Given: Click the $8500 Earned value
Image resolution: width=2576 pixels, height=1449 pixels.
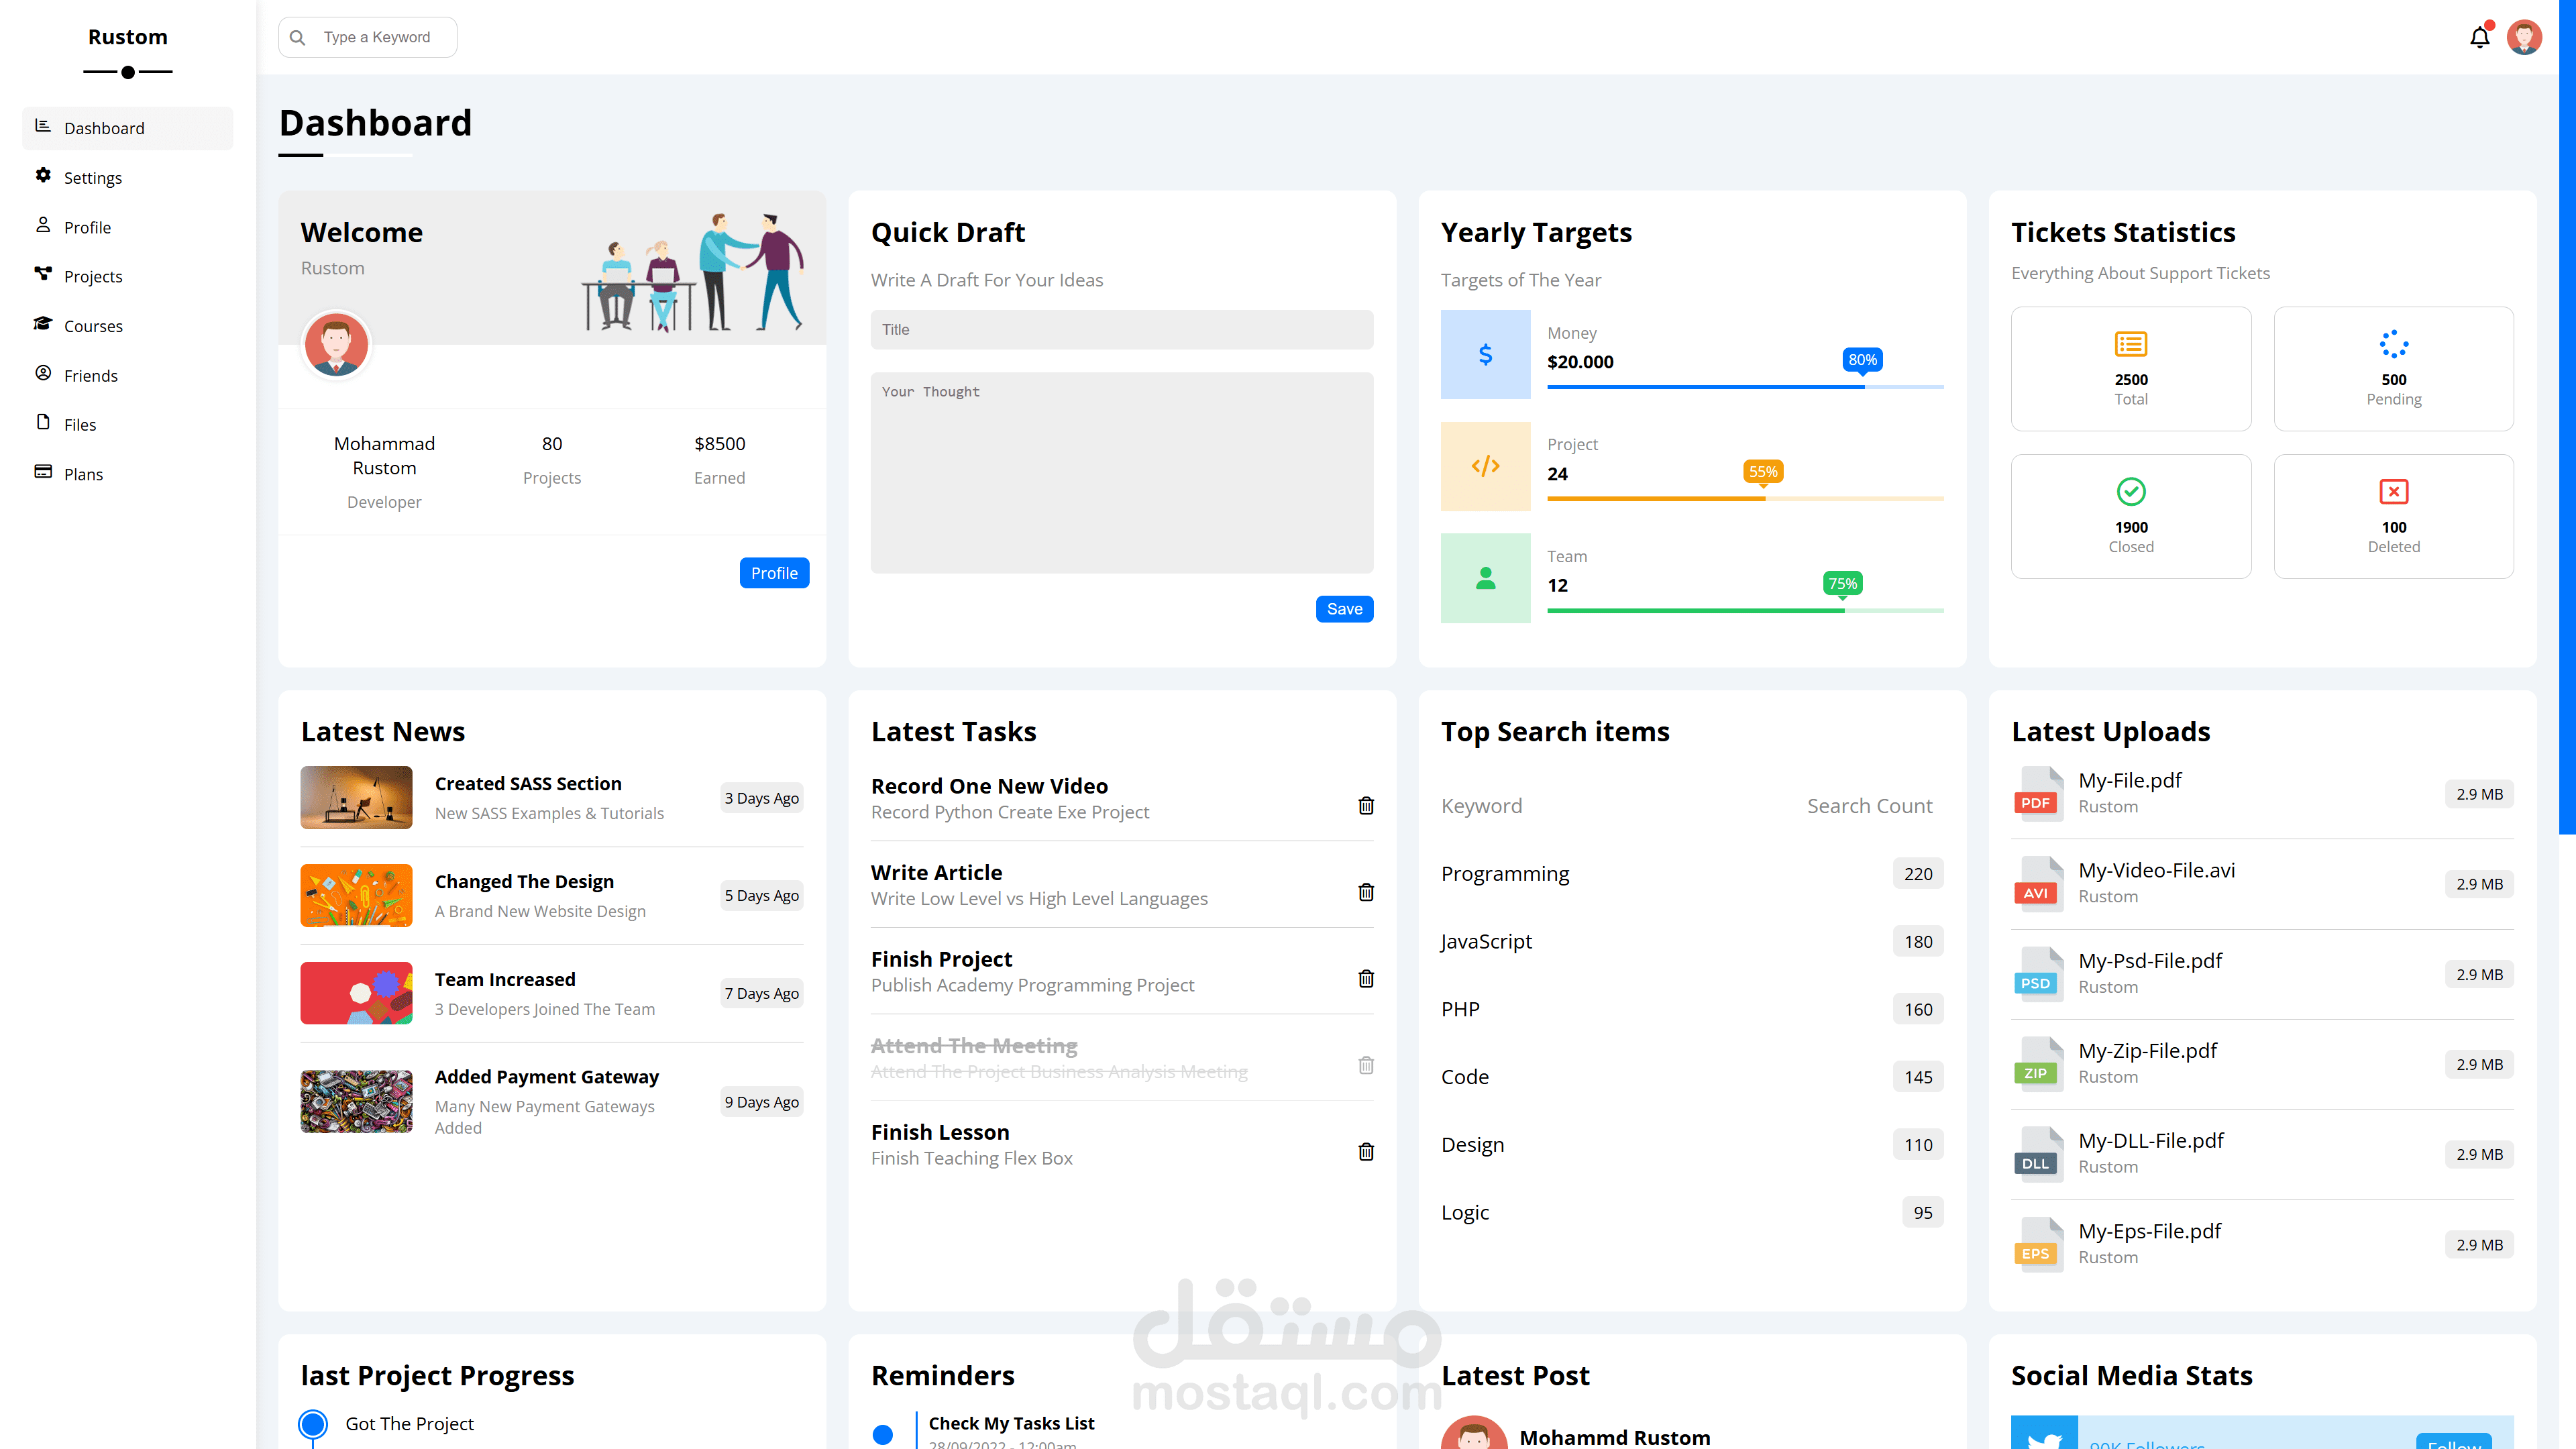Looking at the screenshot, I should [x=720, y=444].
